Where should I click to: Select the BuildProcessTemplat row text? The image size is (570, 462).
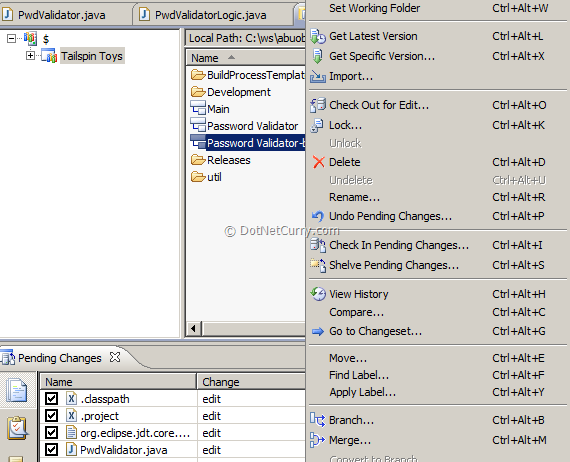click(256, 75)
